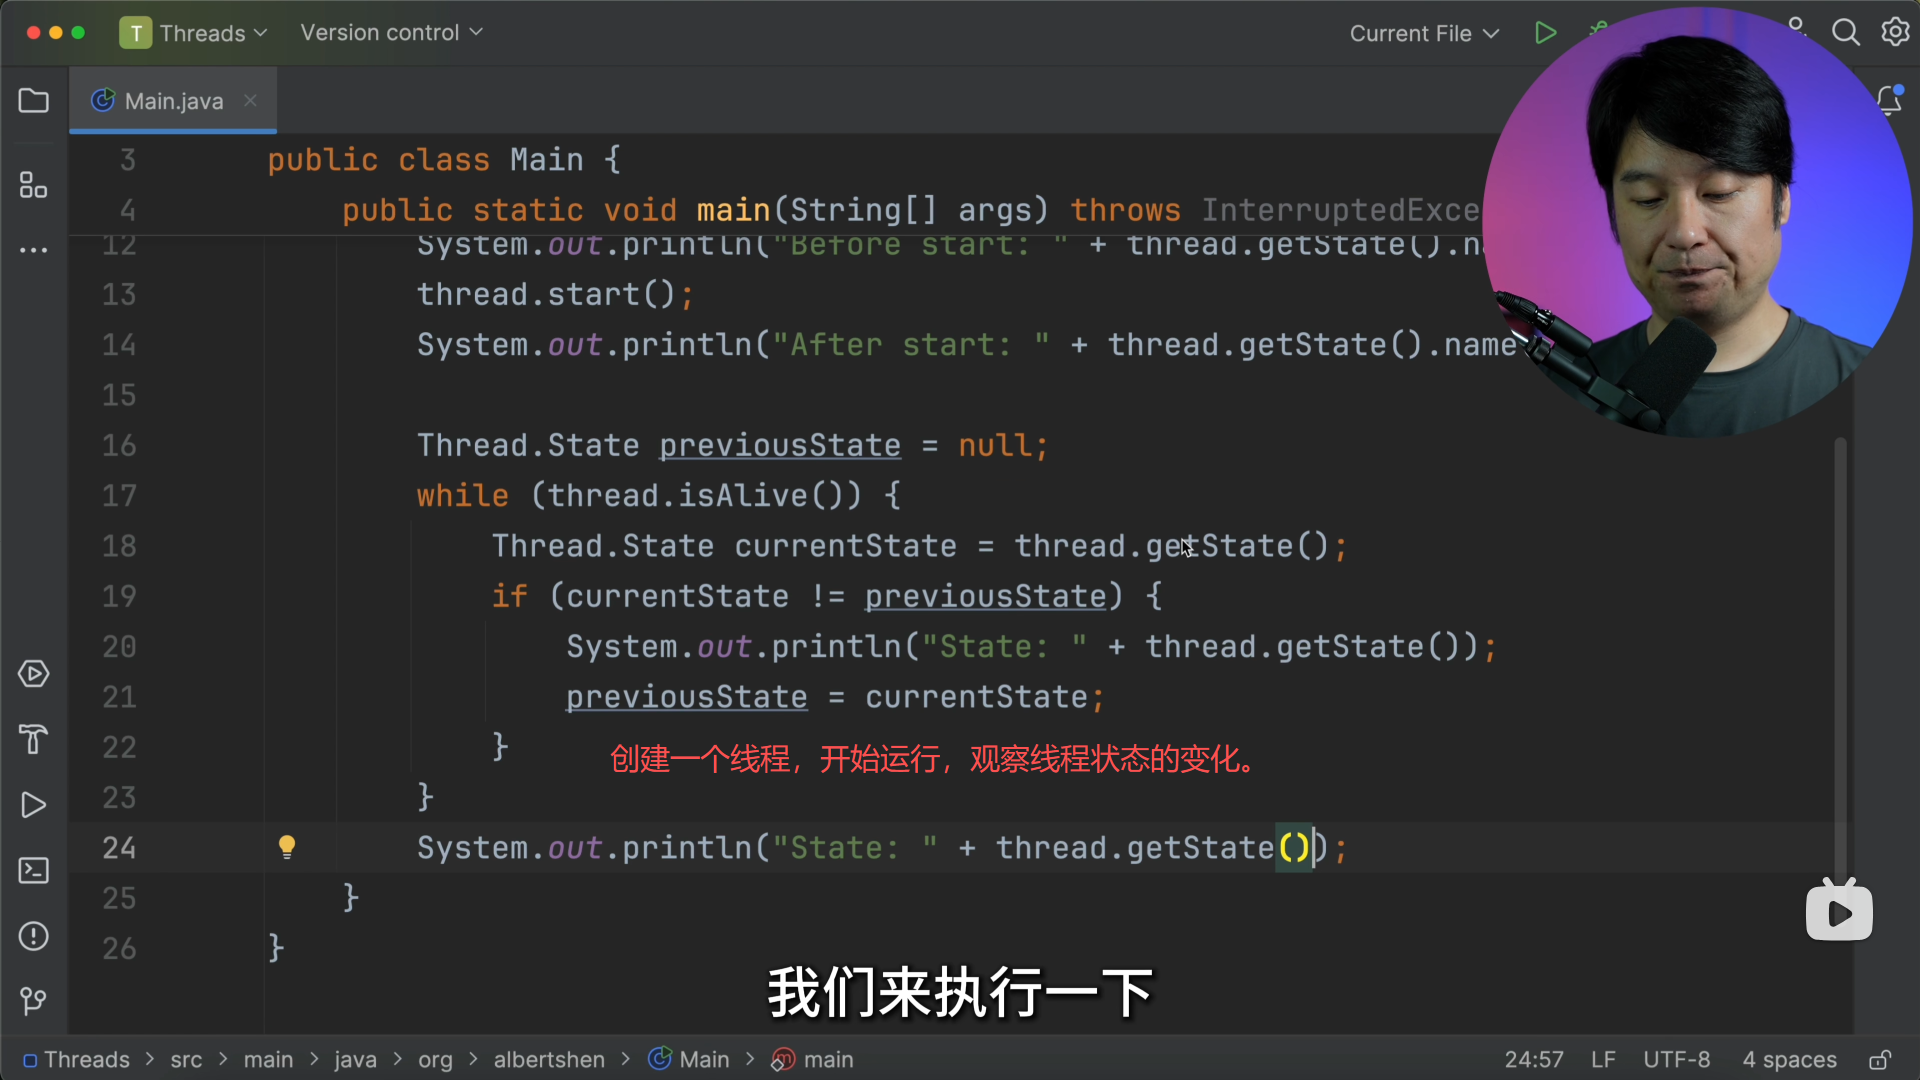Screen dimensions: 1920x1080
Task: Open the Project folder tool window
Action: coord(34,101)
